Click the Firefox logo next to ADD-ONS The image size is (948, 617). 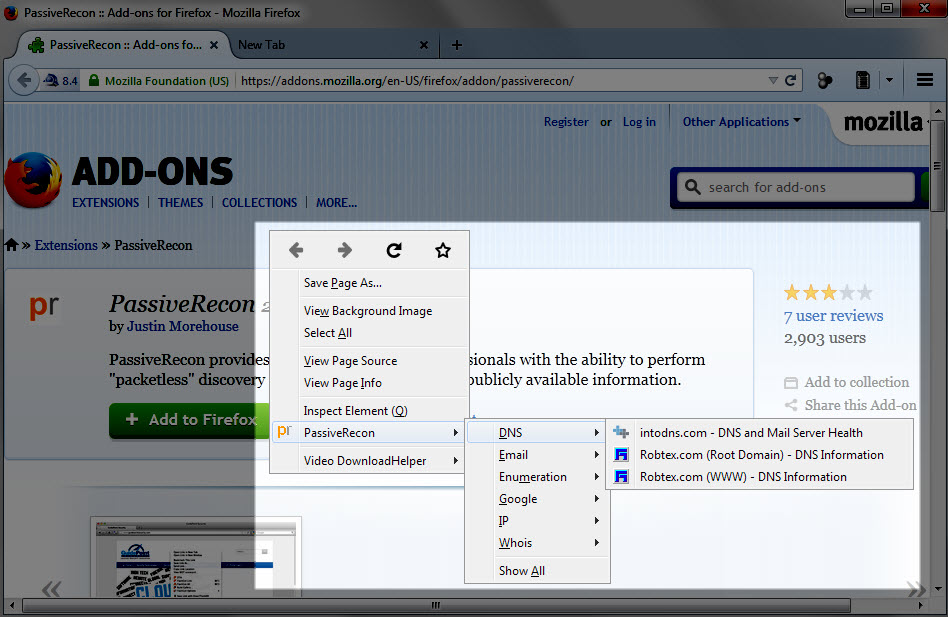pos(33,180)
